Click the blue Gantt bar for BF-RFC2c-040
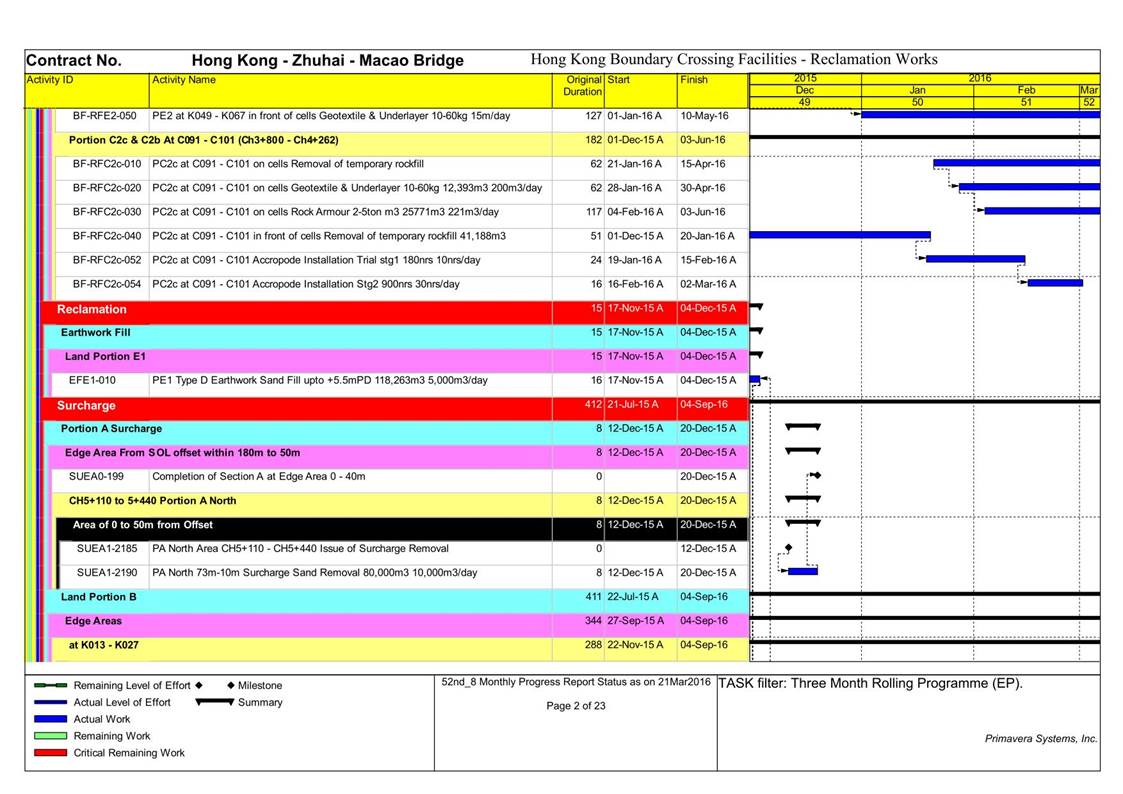 click(840, 235)
